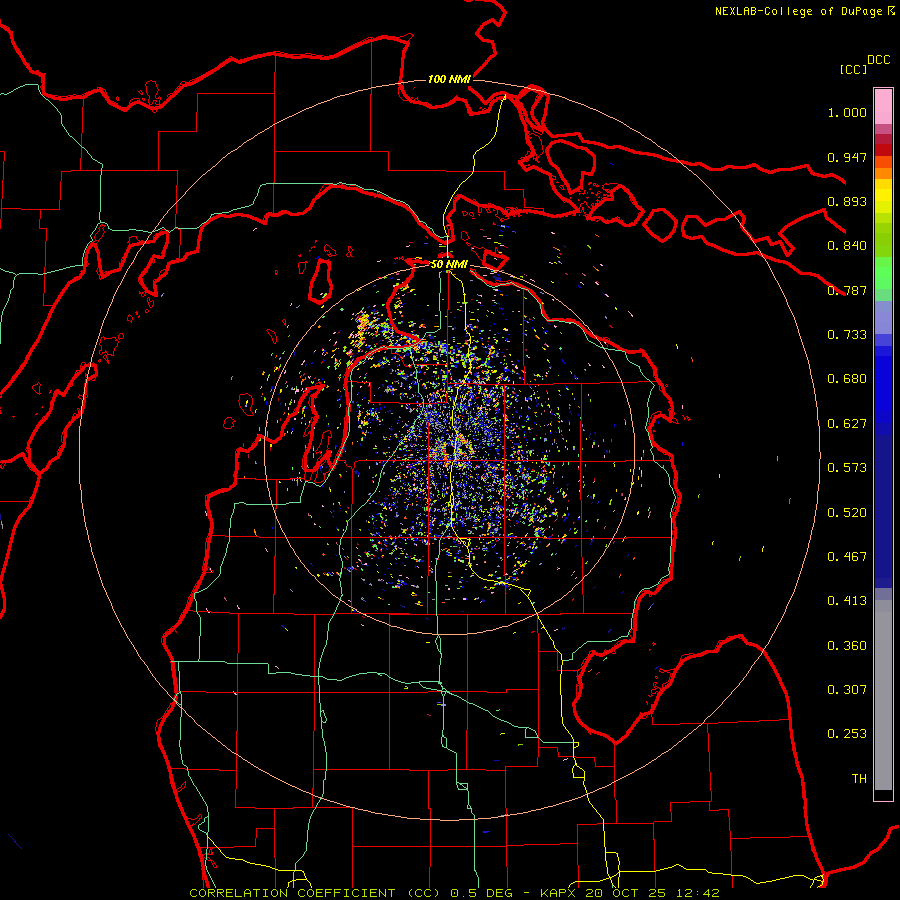Click the 0.467 scale value
900x900 pixels.
point(847,557)
